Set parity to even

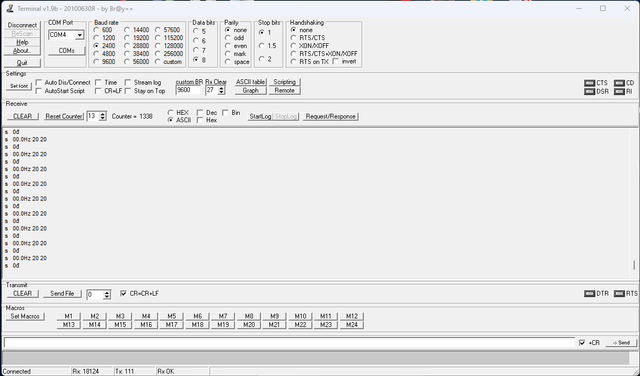point(228,46)
